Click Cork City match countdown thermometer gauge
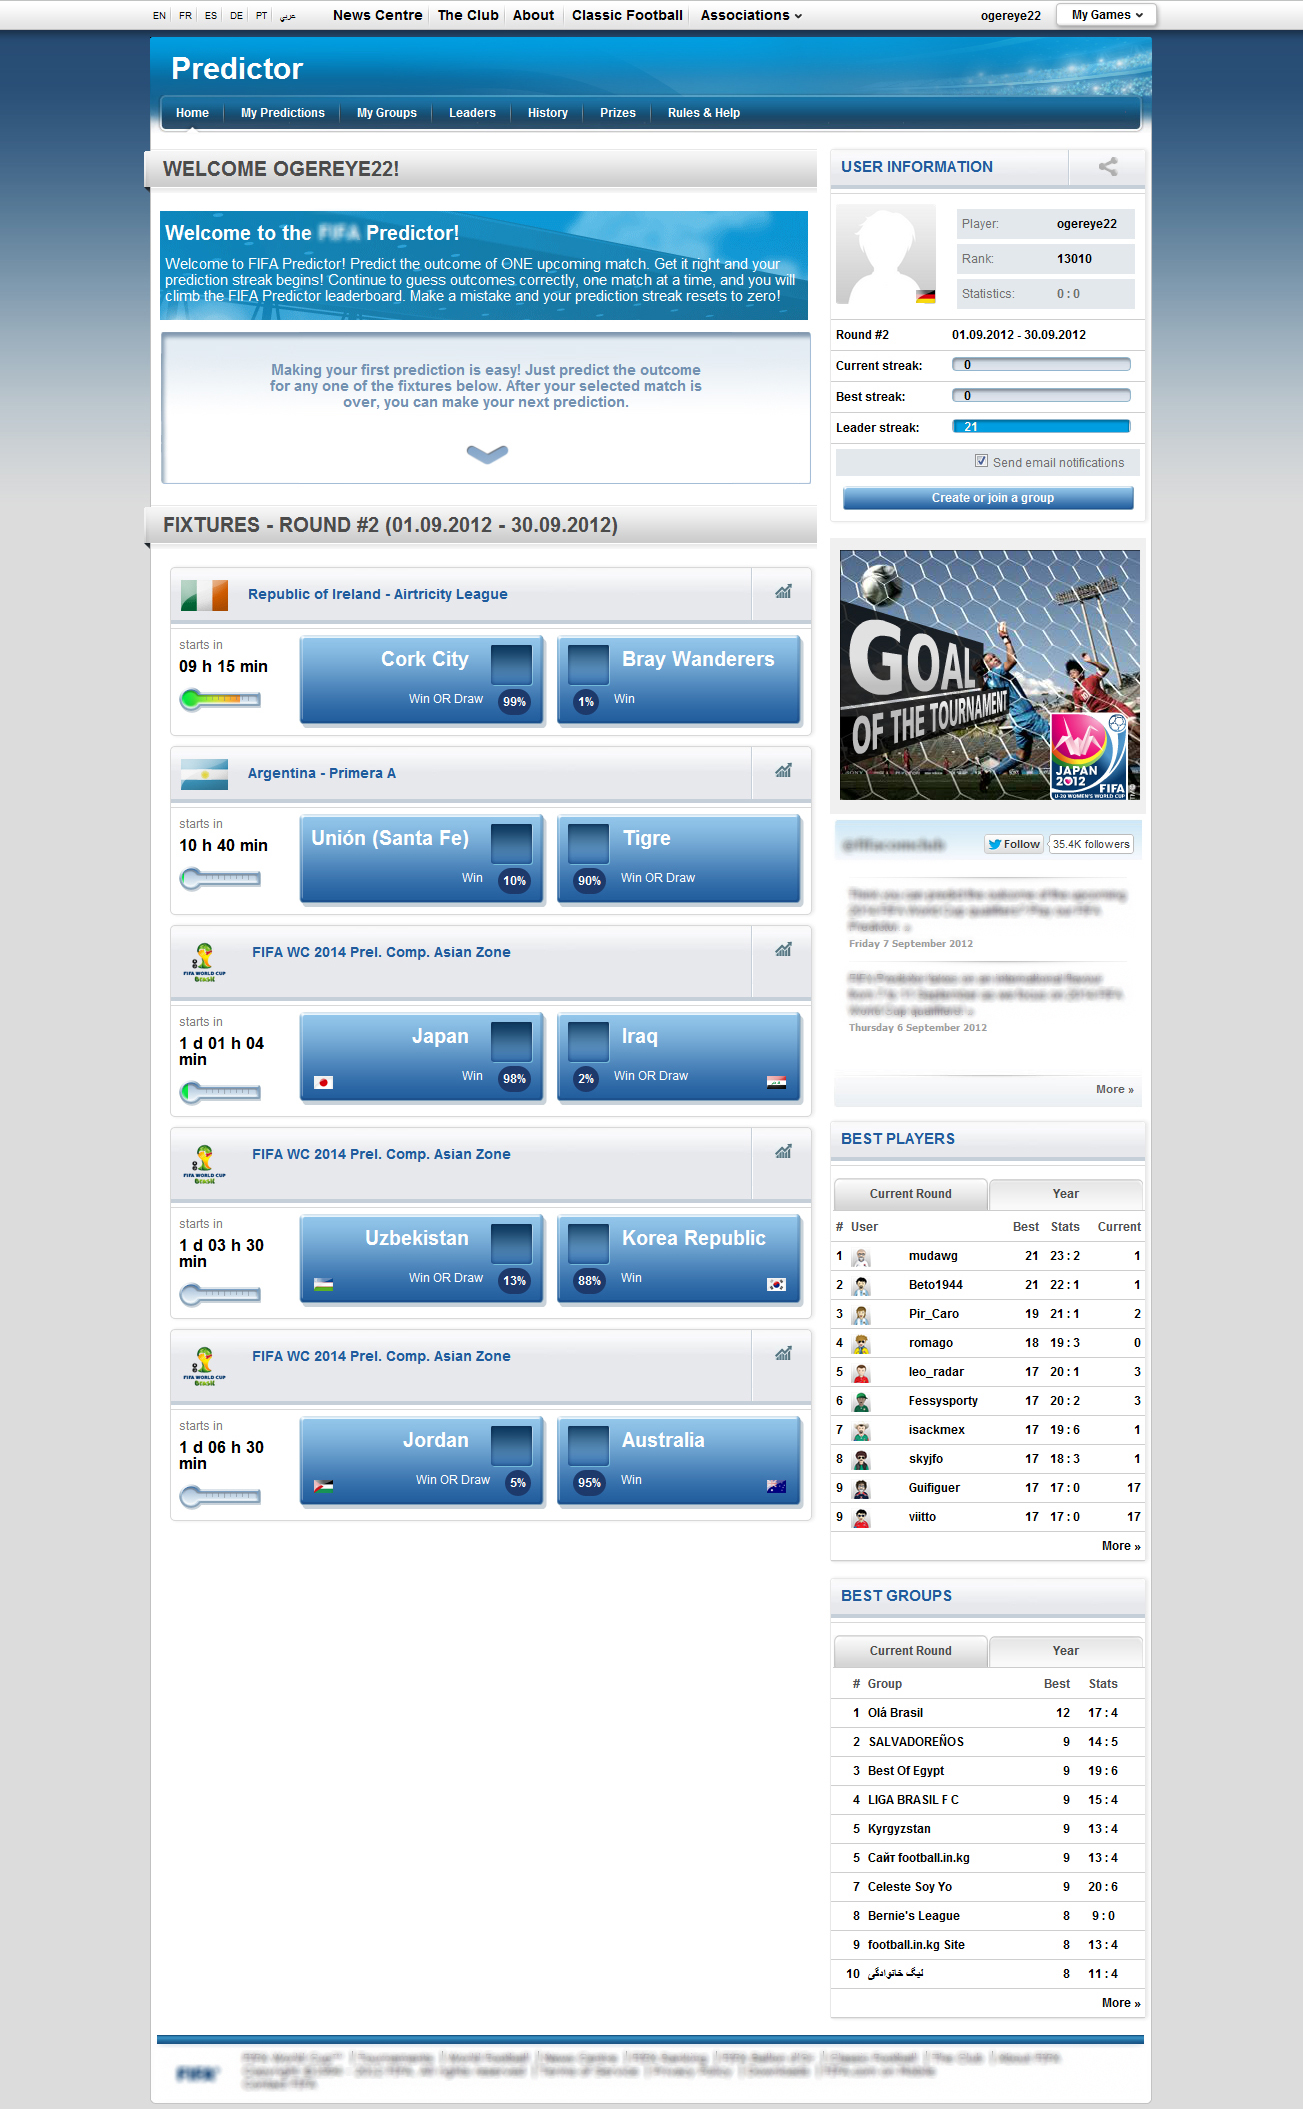1303x2109 pixels. 220,700
